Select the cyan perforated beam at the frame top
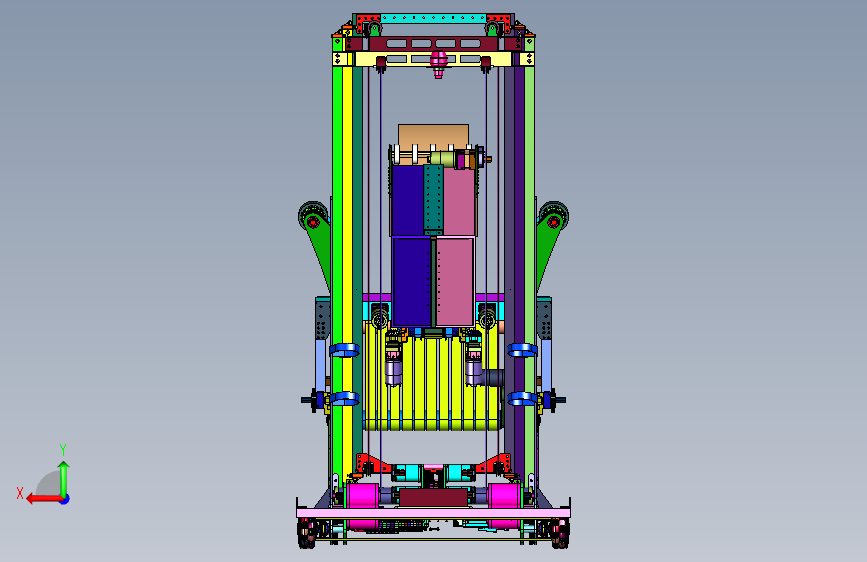 pyautogui.click(x=434, y=18)
